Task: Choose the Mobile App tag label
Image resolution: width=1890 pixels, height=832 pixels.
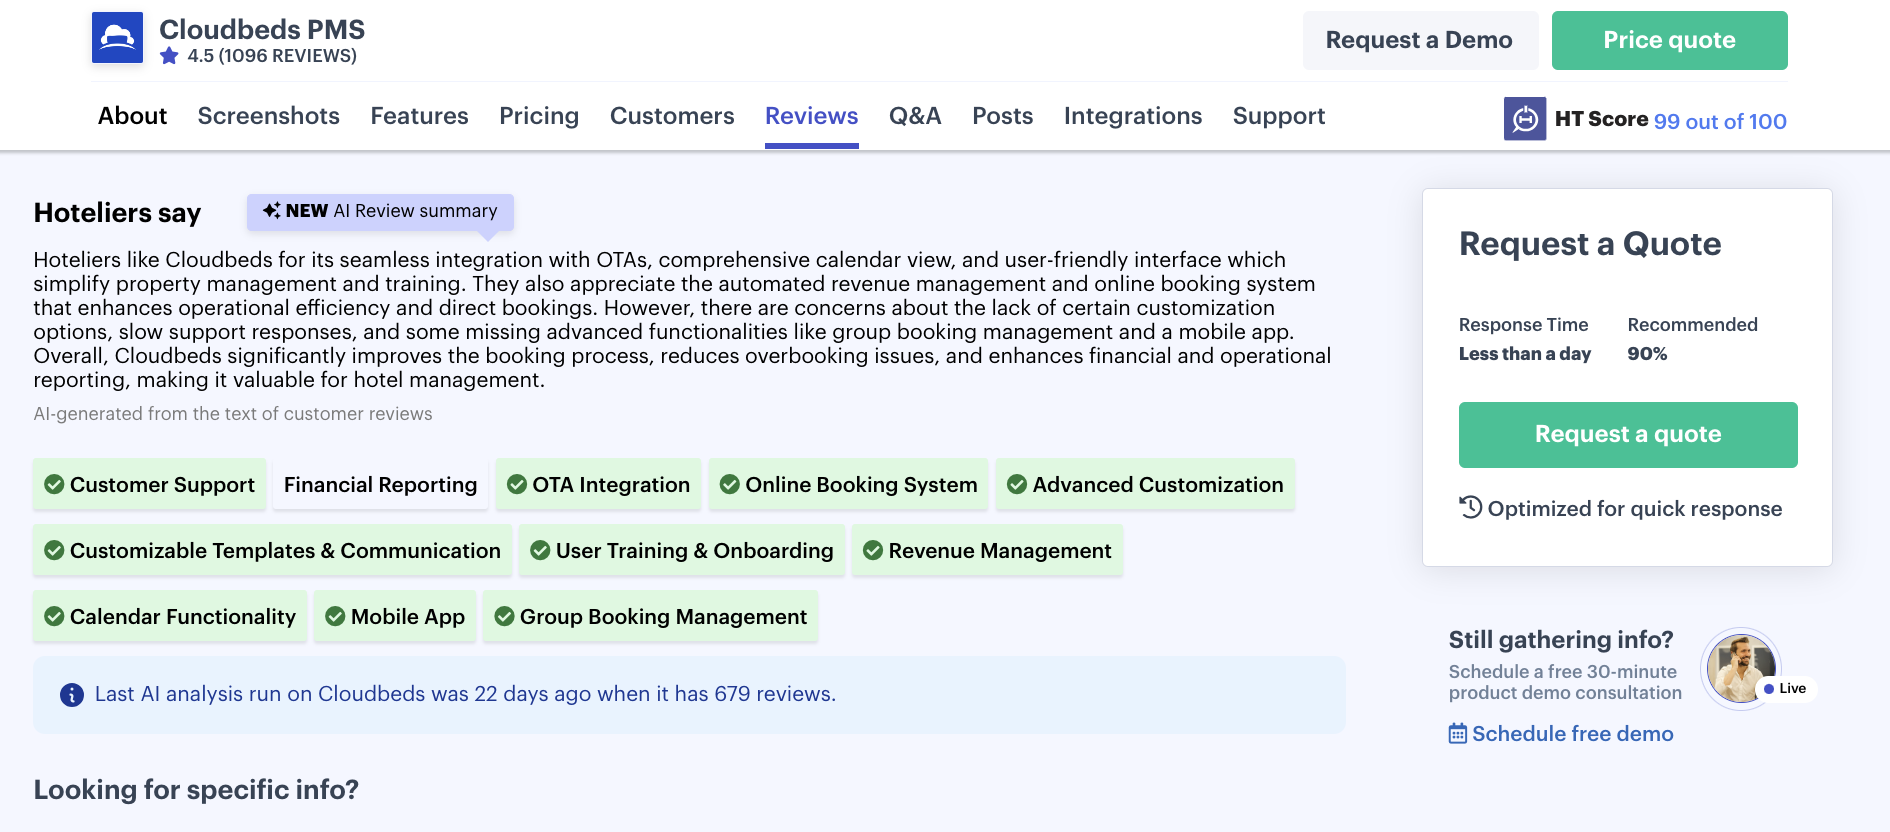Action: (x=408, y=617)
